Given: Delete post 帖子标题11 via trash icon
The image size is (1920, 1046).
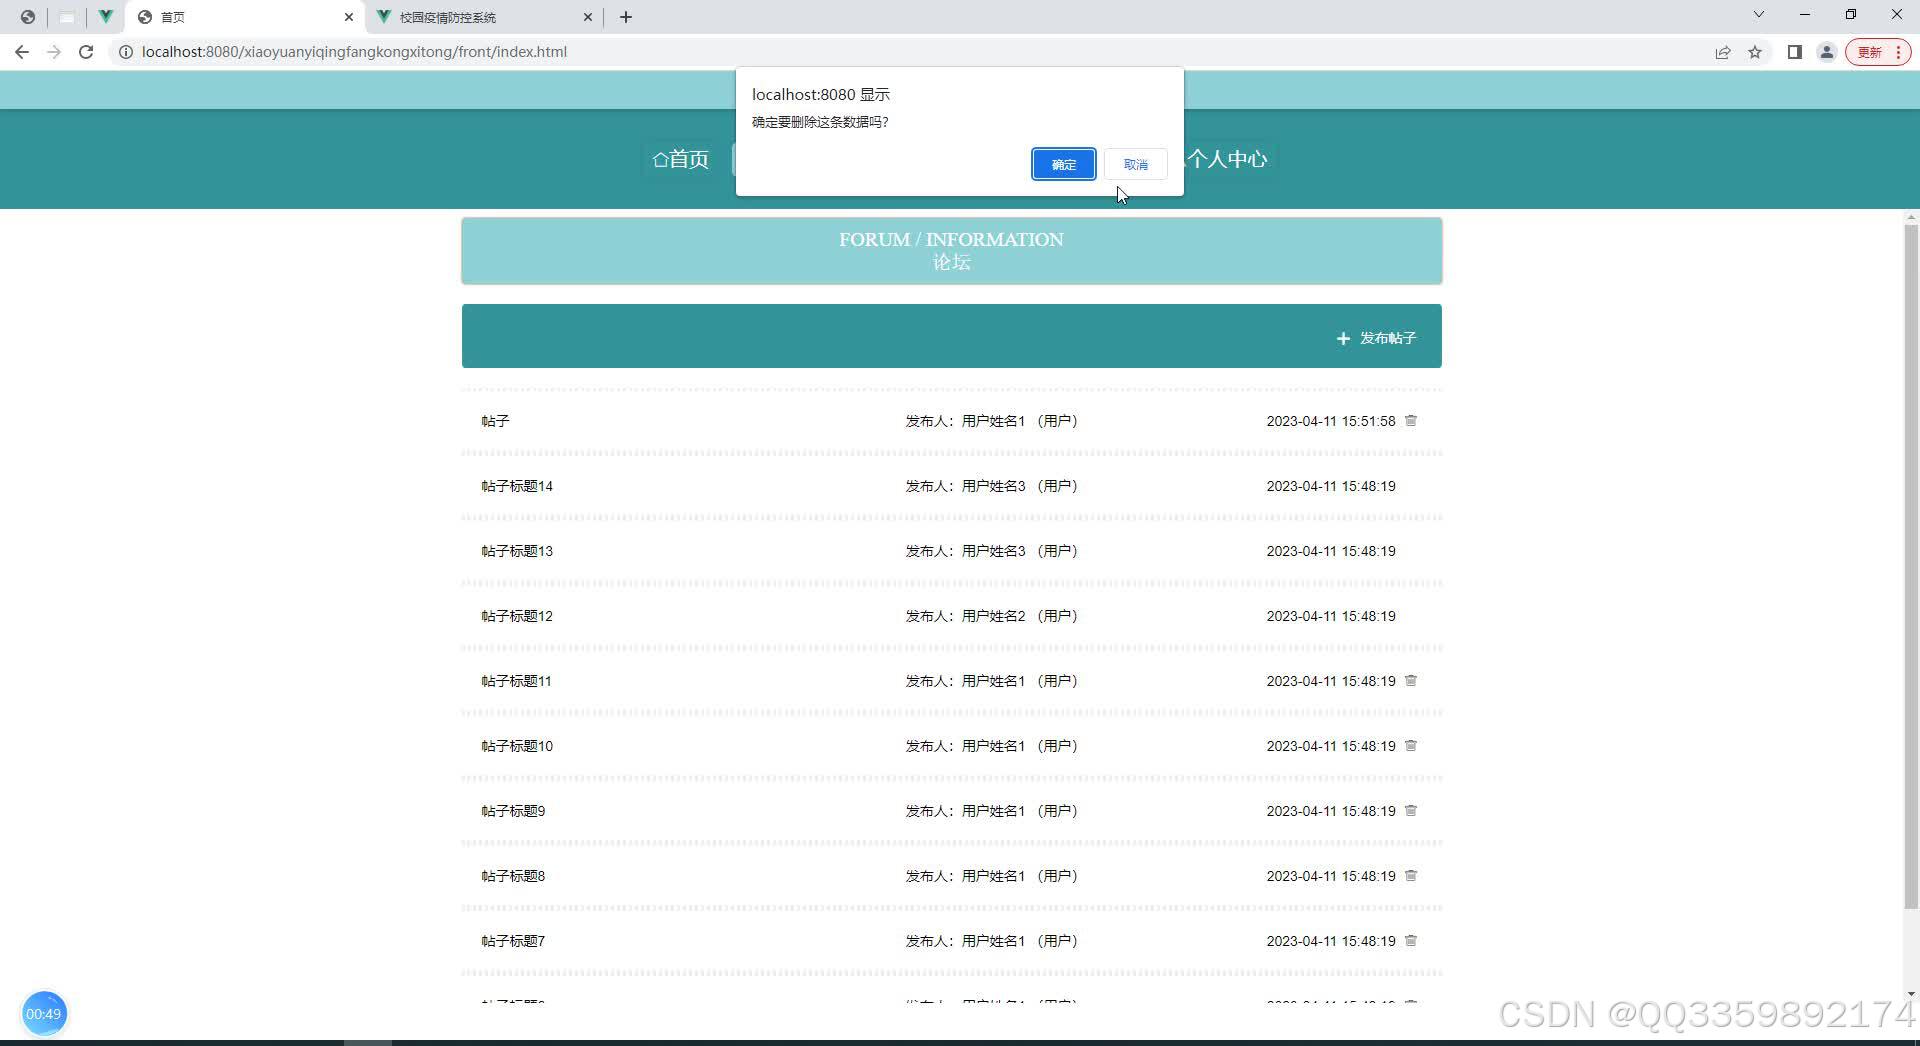Looking at the screenshot, I should click(x=1411, y=681).
